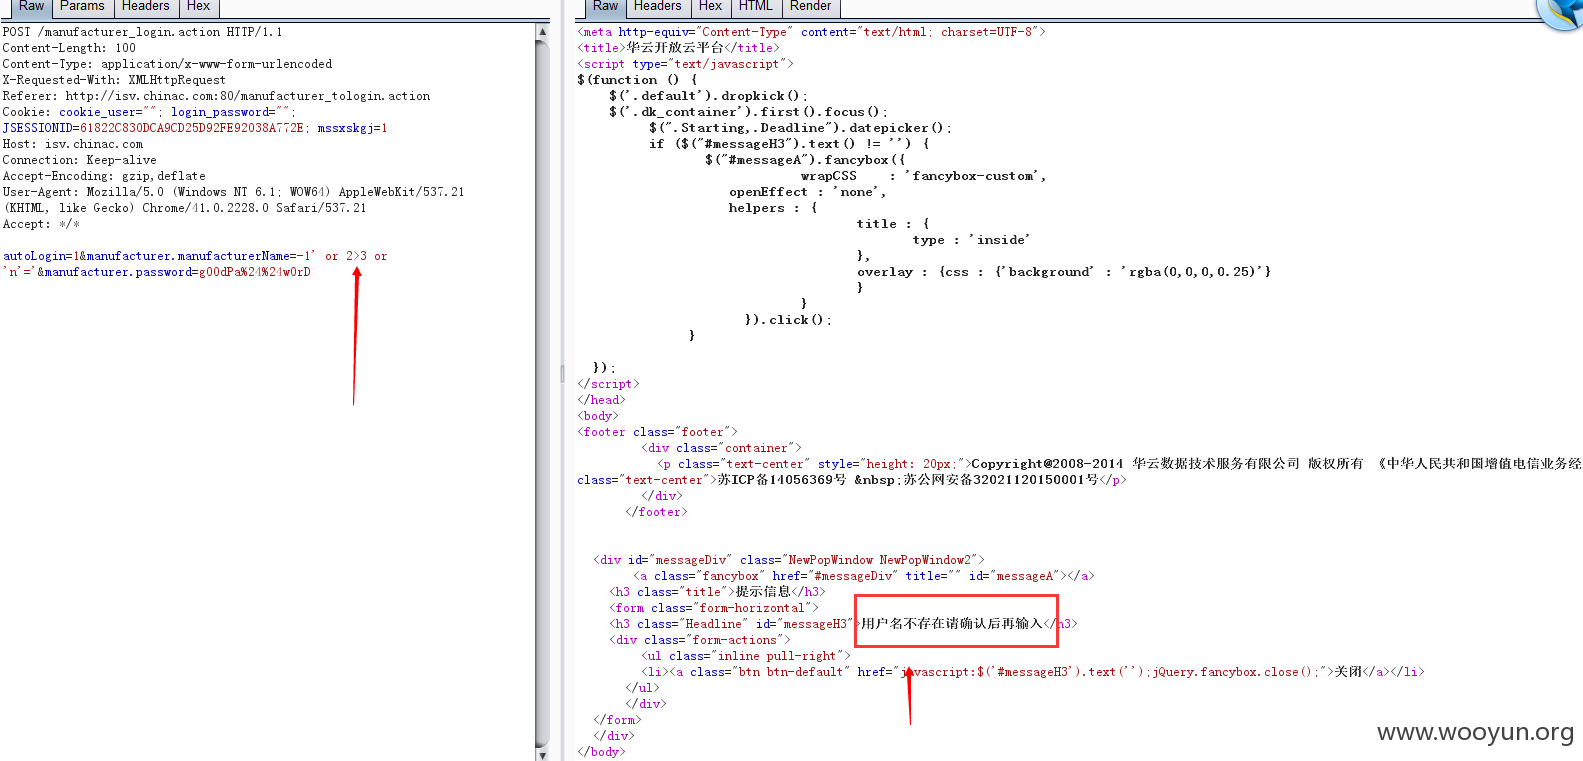Open the response HTML tab

(756, 7)
